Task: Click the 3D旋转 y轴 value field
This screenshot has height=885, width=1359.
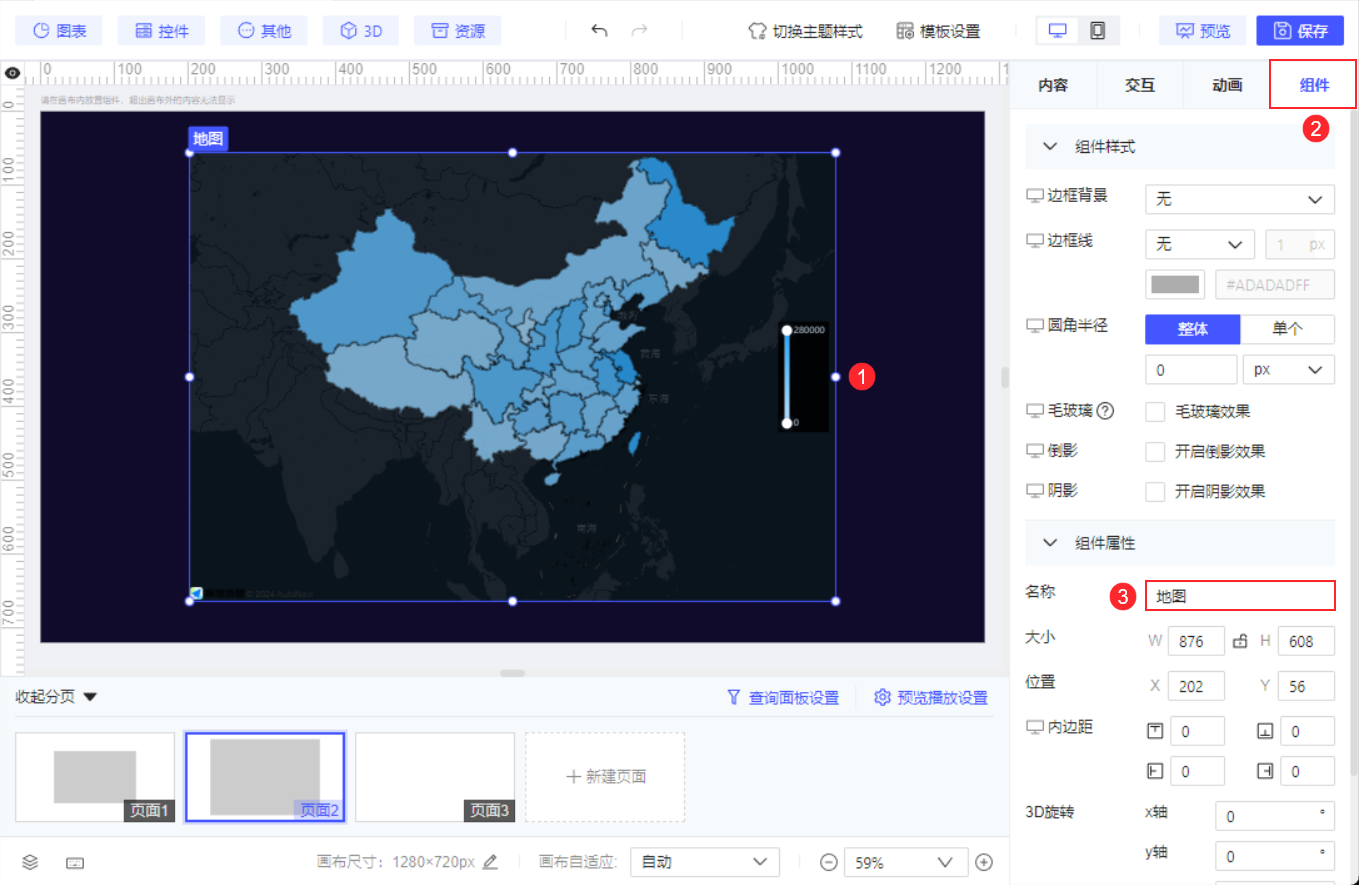Action: point(1275,856)
